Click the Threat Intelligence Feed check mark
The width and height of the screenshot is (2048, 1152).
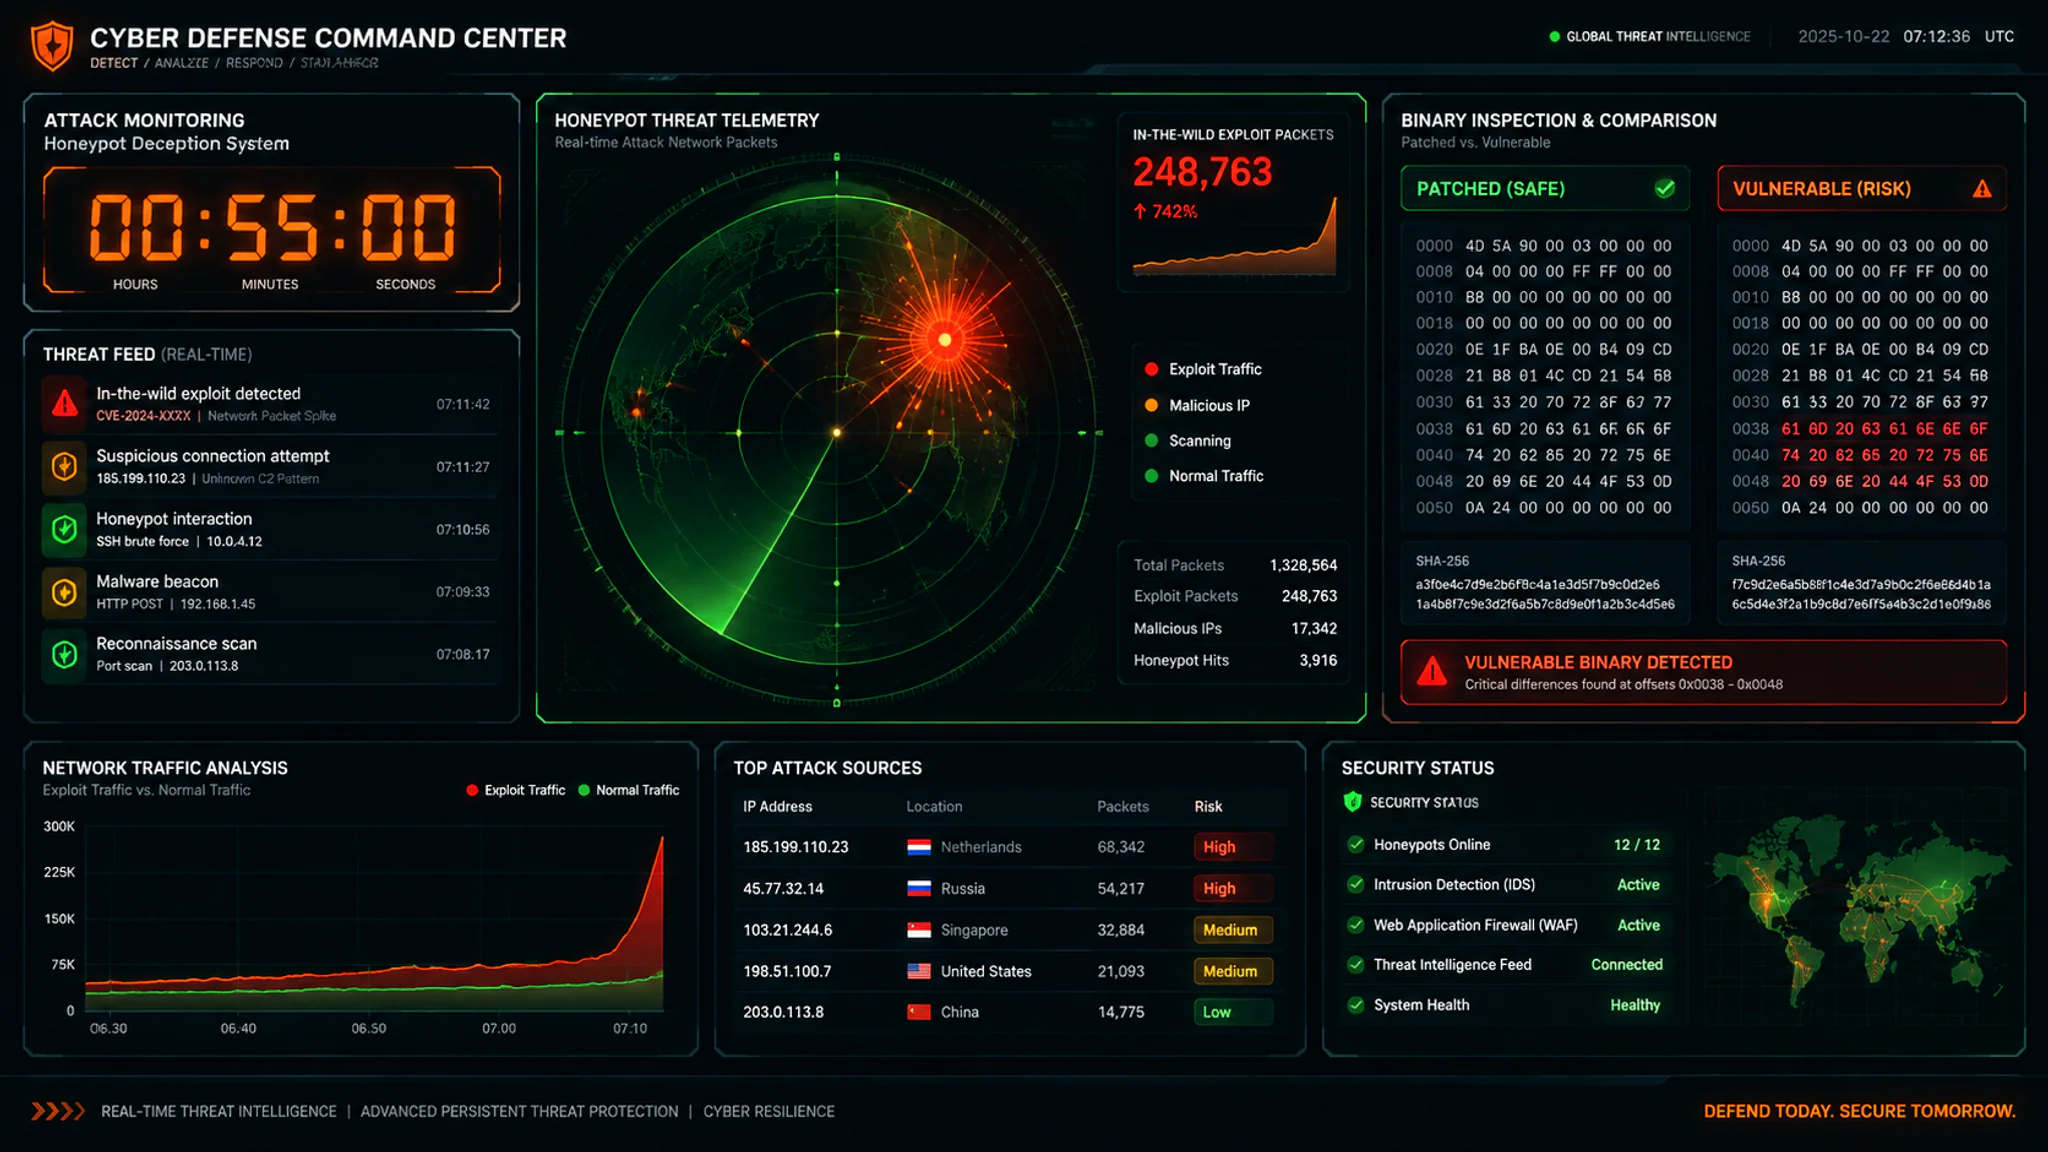click(x=1356, y=965)
